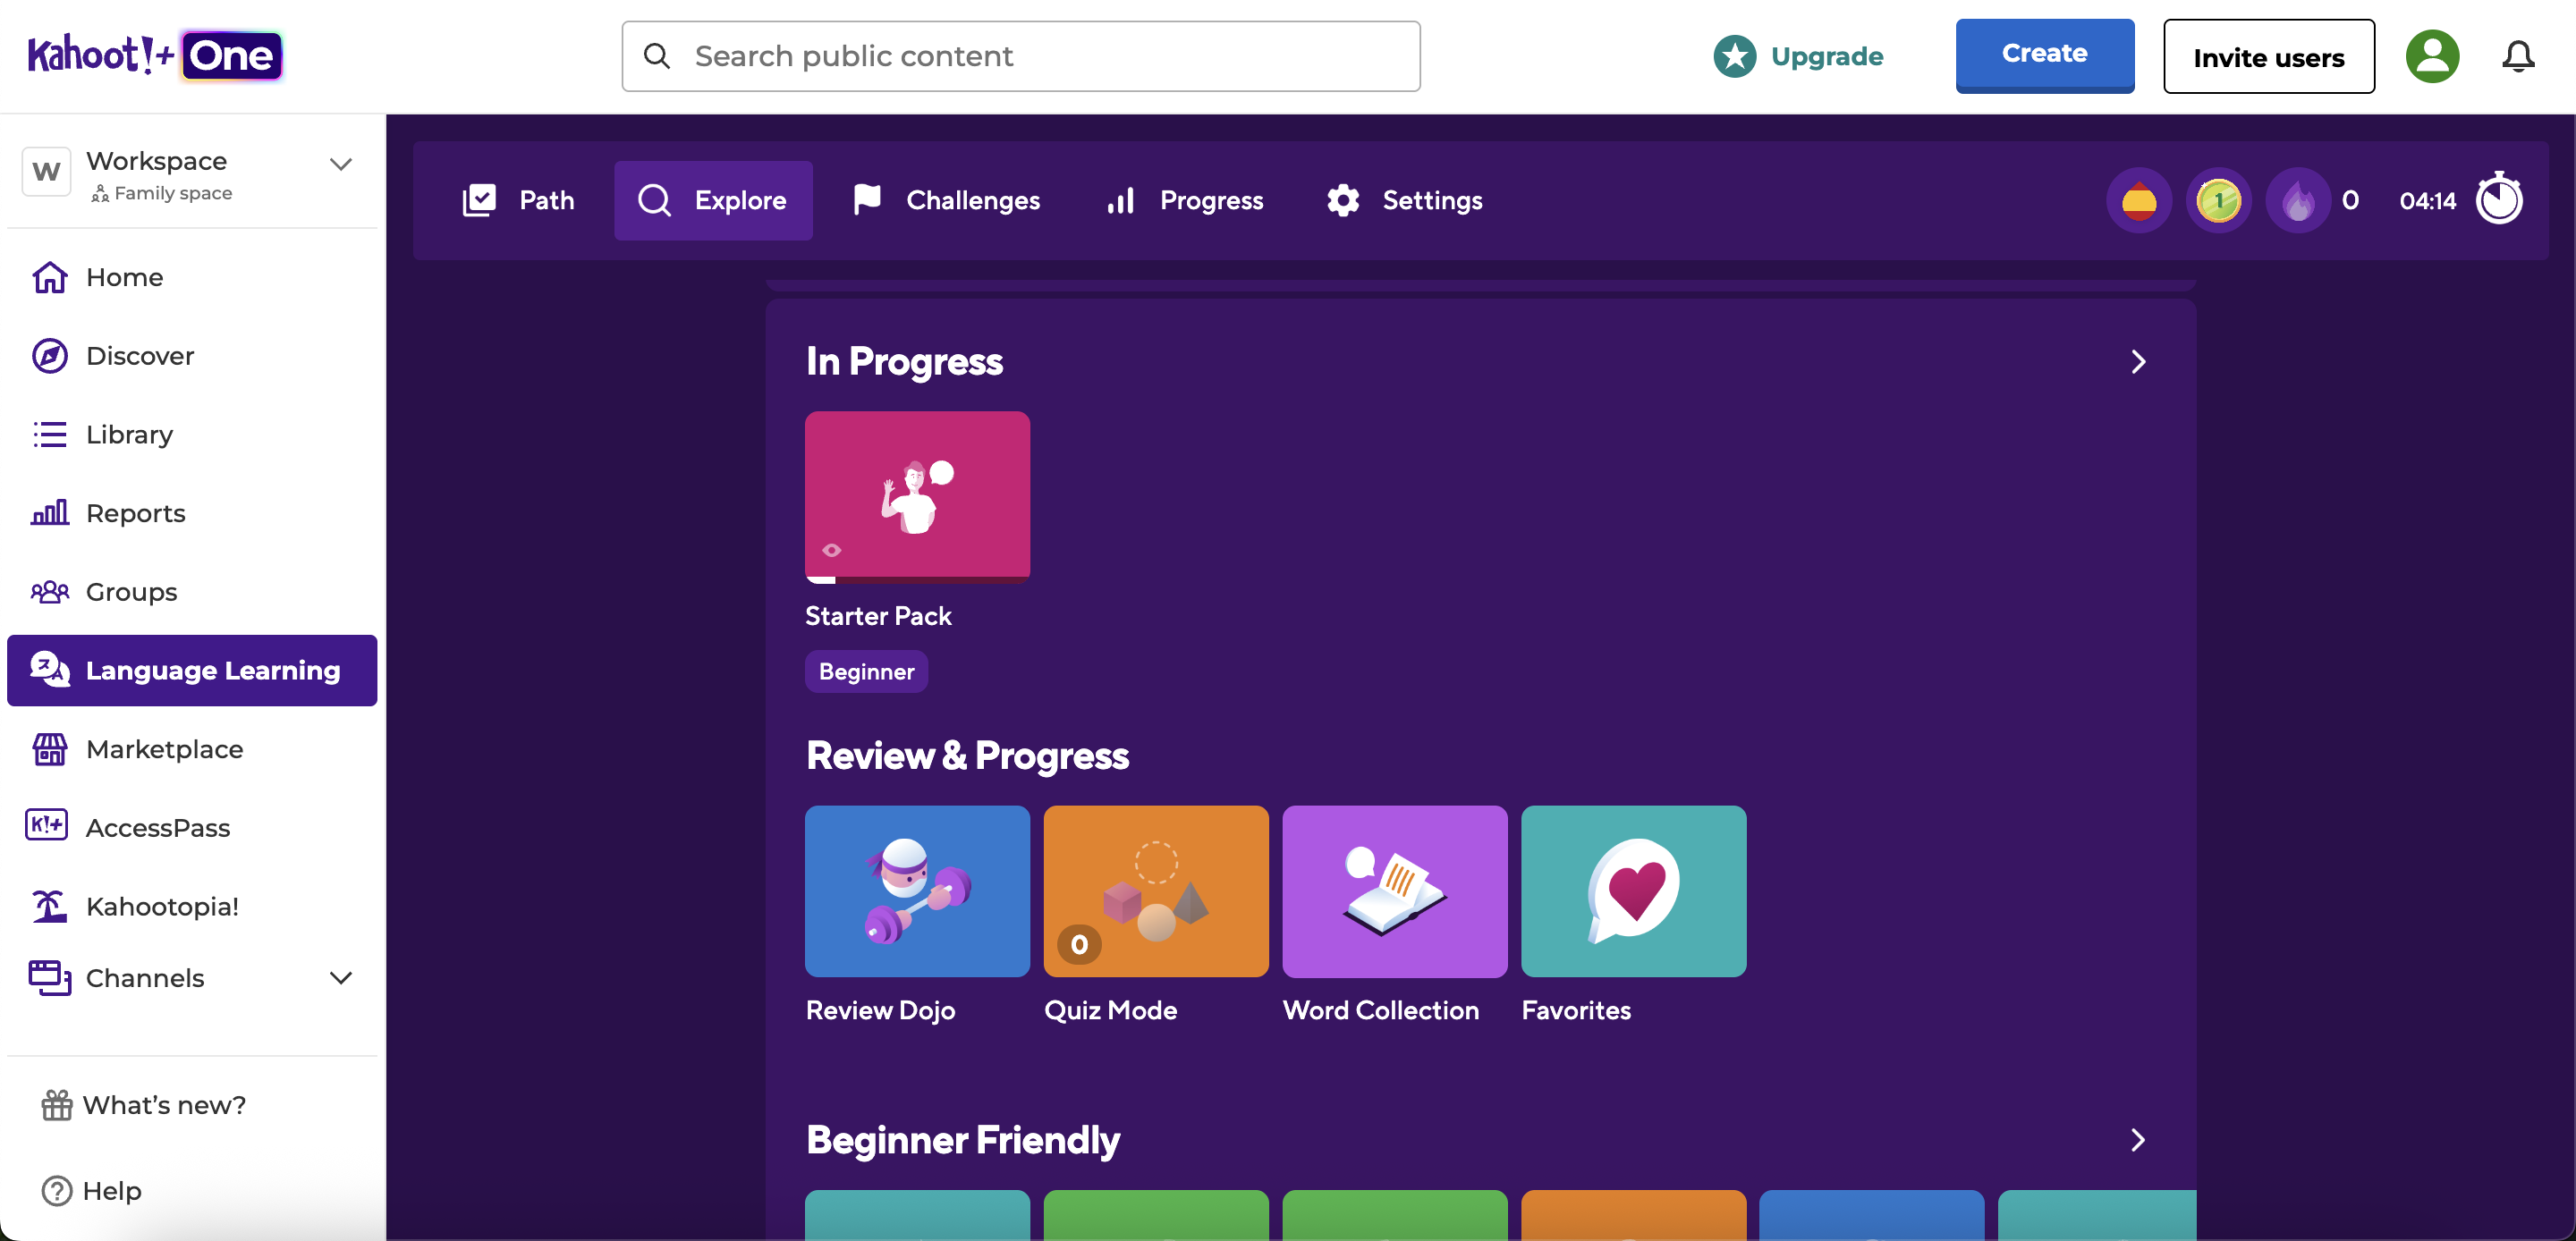
Task: Click the Quiz Mode 0 badge
Action: click(1079, 944)
